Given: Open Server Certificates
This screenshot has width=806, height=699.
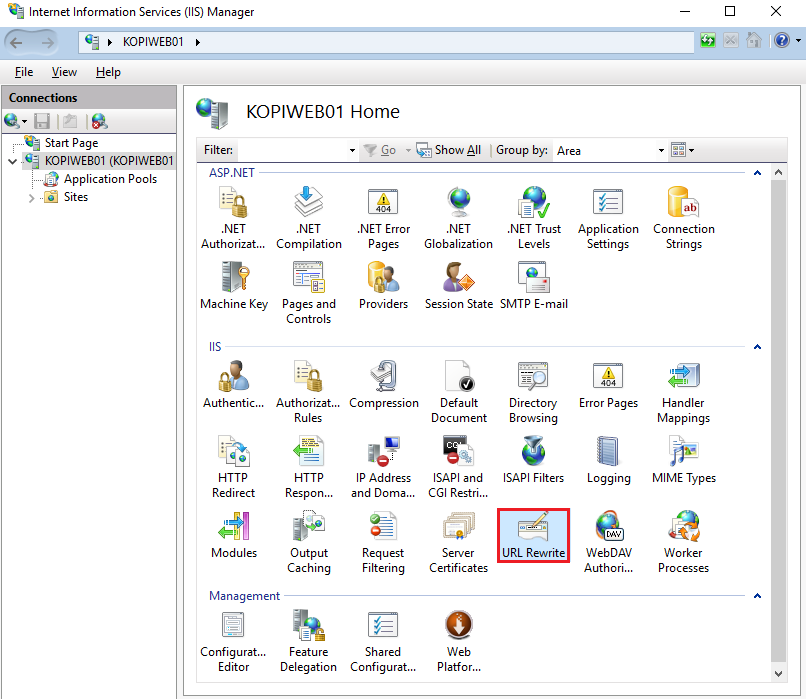Looking at the screenshot, I should [x=459, y=542].
